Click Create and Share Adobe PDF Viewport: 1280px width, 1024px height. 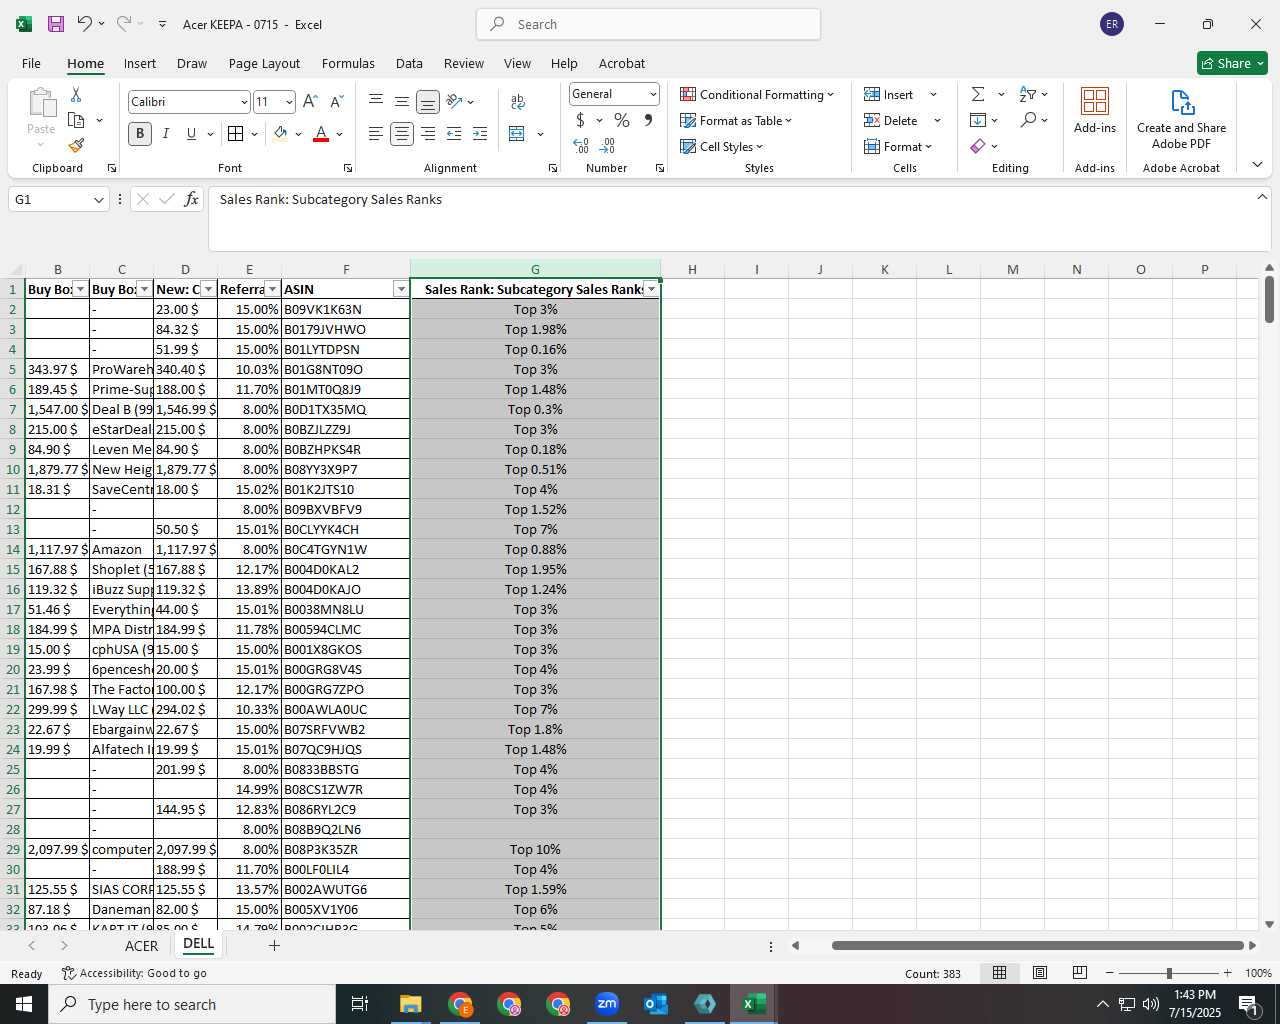(1181, 120)
